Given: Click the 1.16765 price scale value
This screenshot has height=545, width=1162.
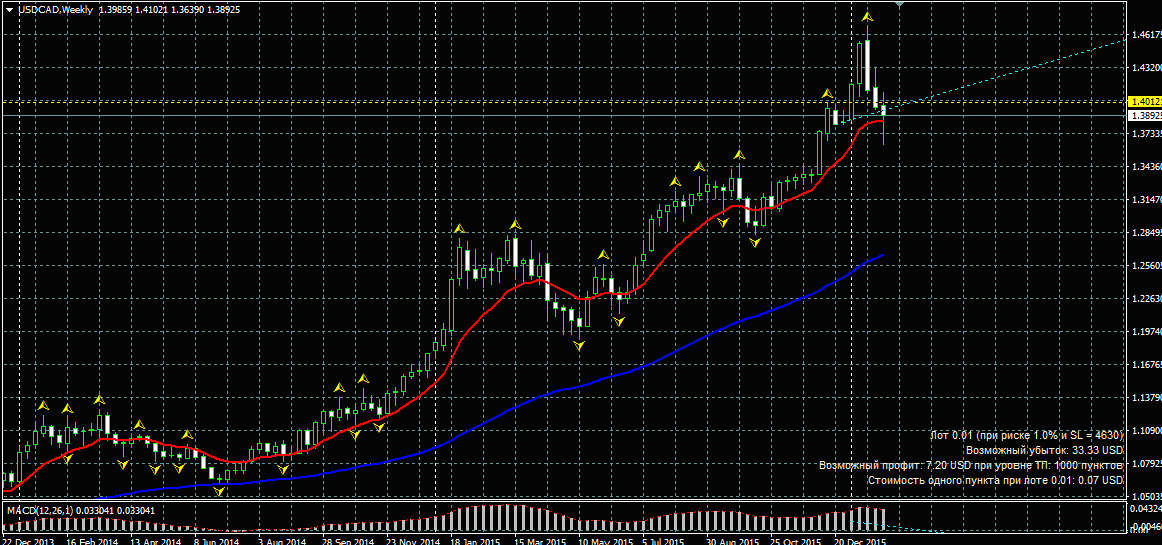Looking at the screenshot, I should (x=1146, y=365).
